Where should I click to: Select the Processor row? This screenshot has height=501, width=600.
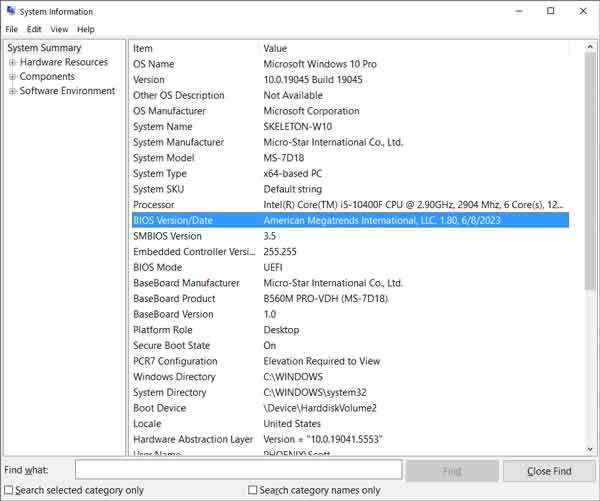tap(350, 205)
